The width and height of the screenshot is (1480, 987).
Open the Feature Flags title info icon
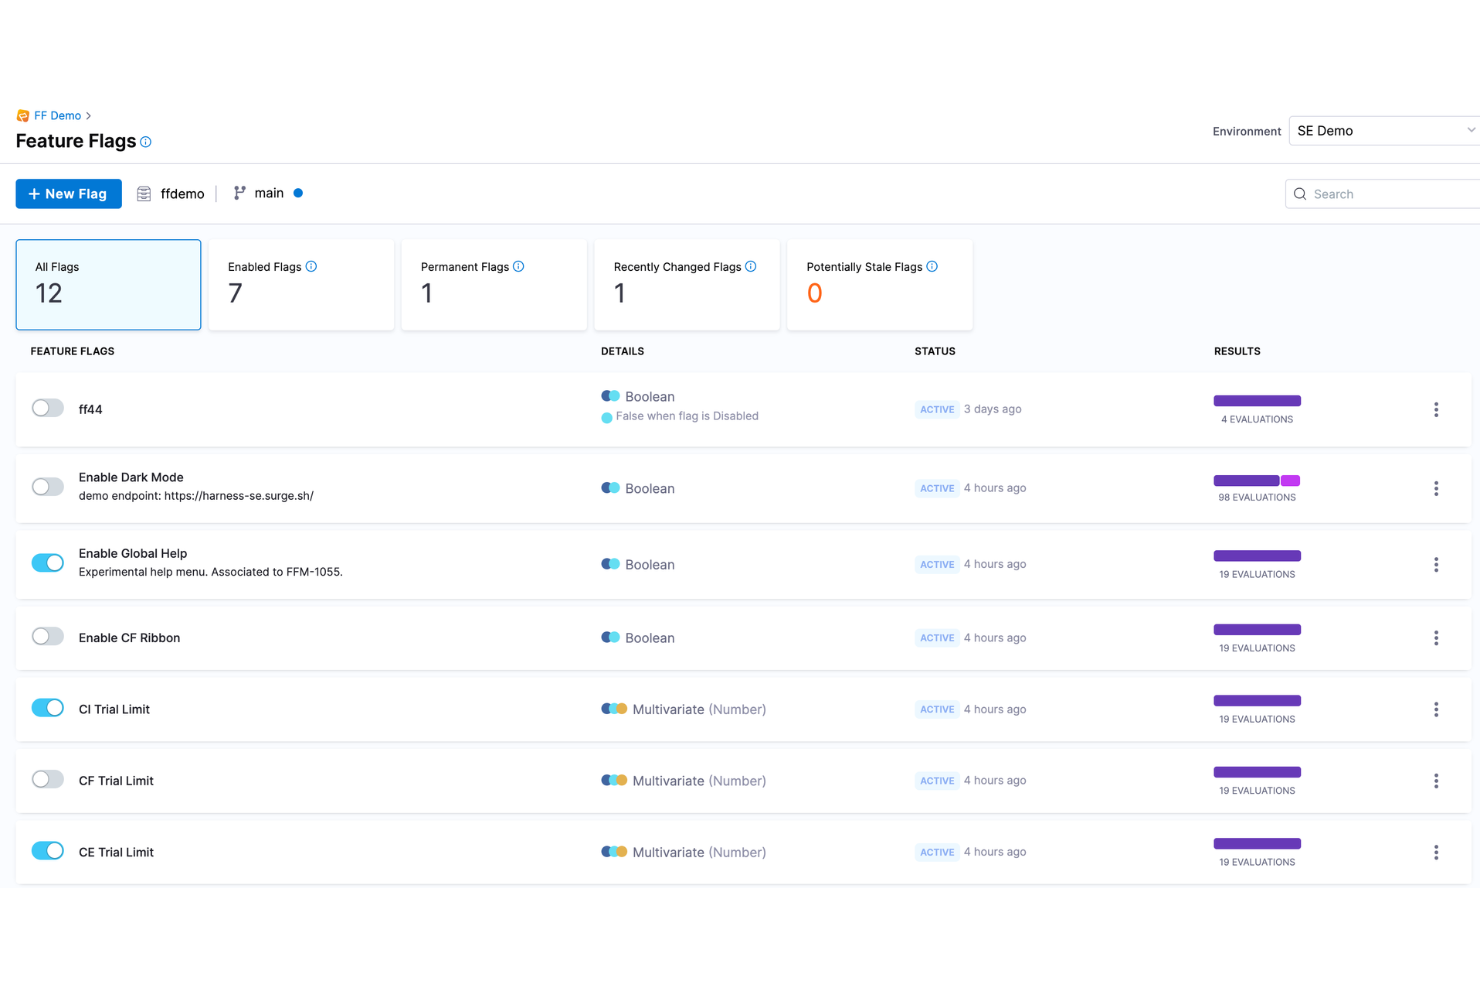pyautogui.click(x=146, y=142)
